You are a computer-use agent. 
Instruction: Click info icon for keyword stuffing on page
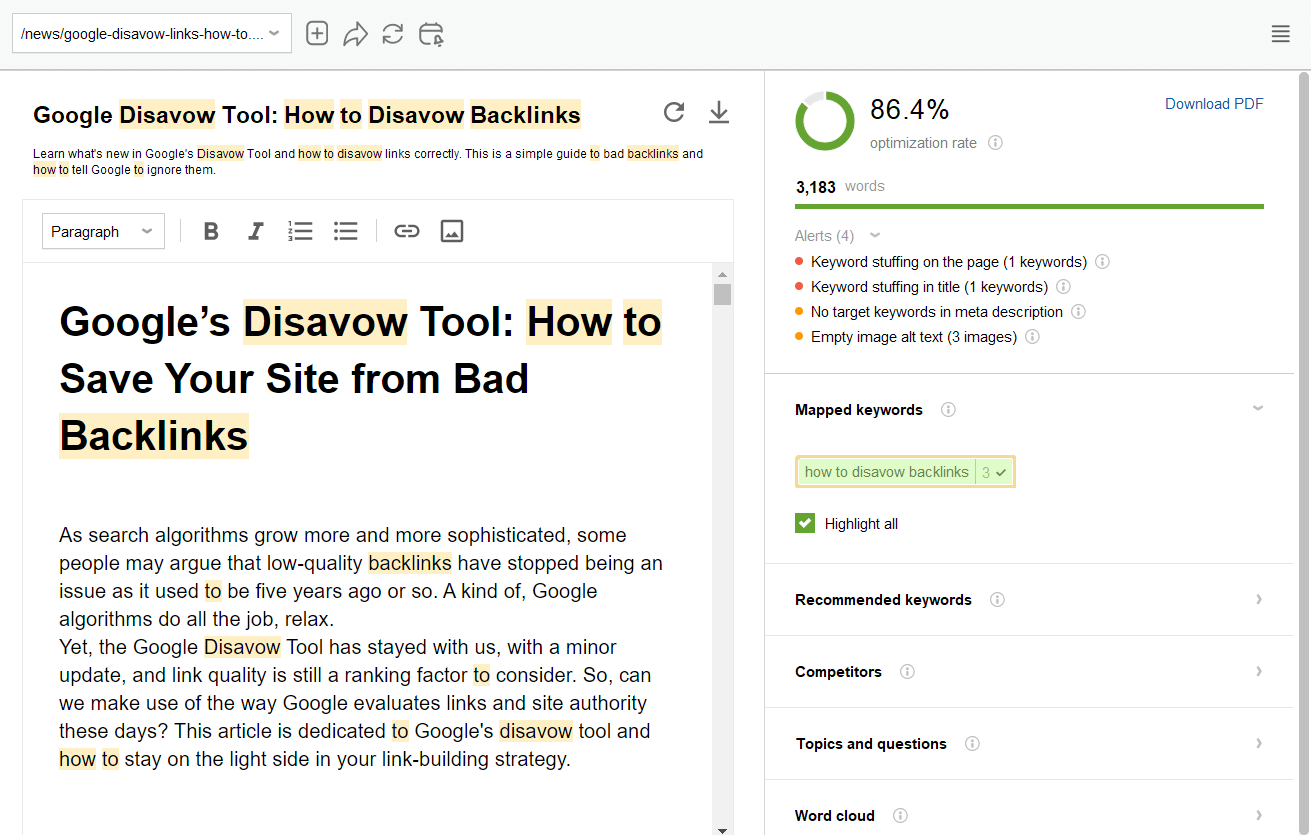pos(1102,262)
